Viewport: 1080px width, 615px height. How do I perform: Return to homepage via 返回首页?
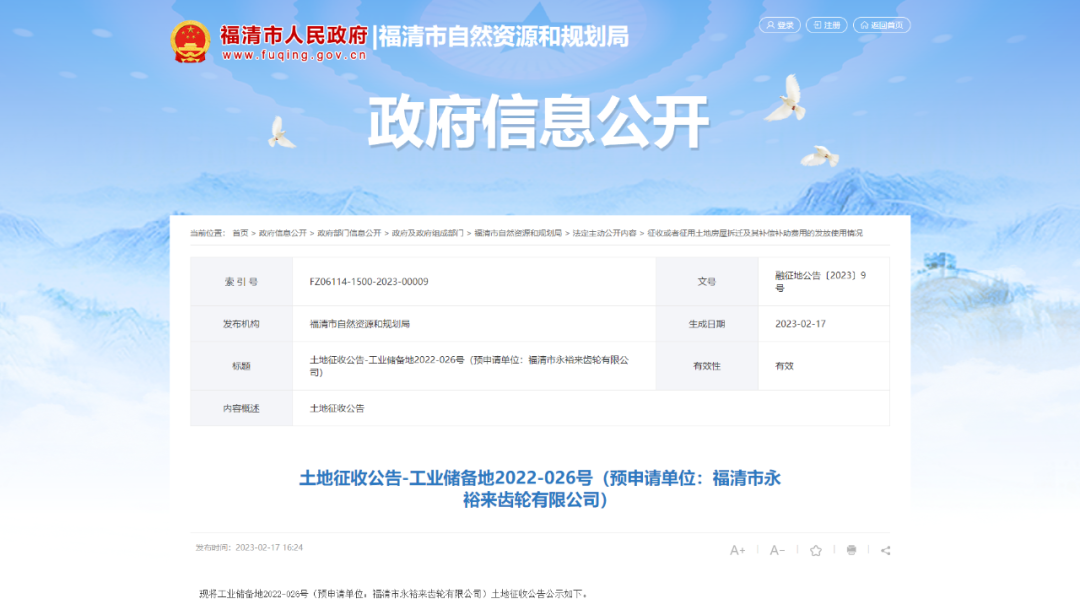(x=881, y=25)
